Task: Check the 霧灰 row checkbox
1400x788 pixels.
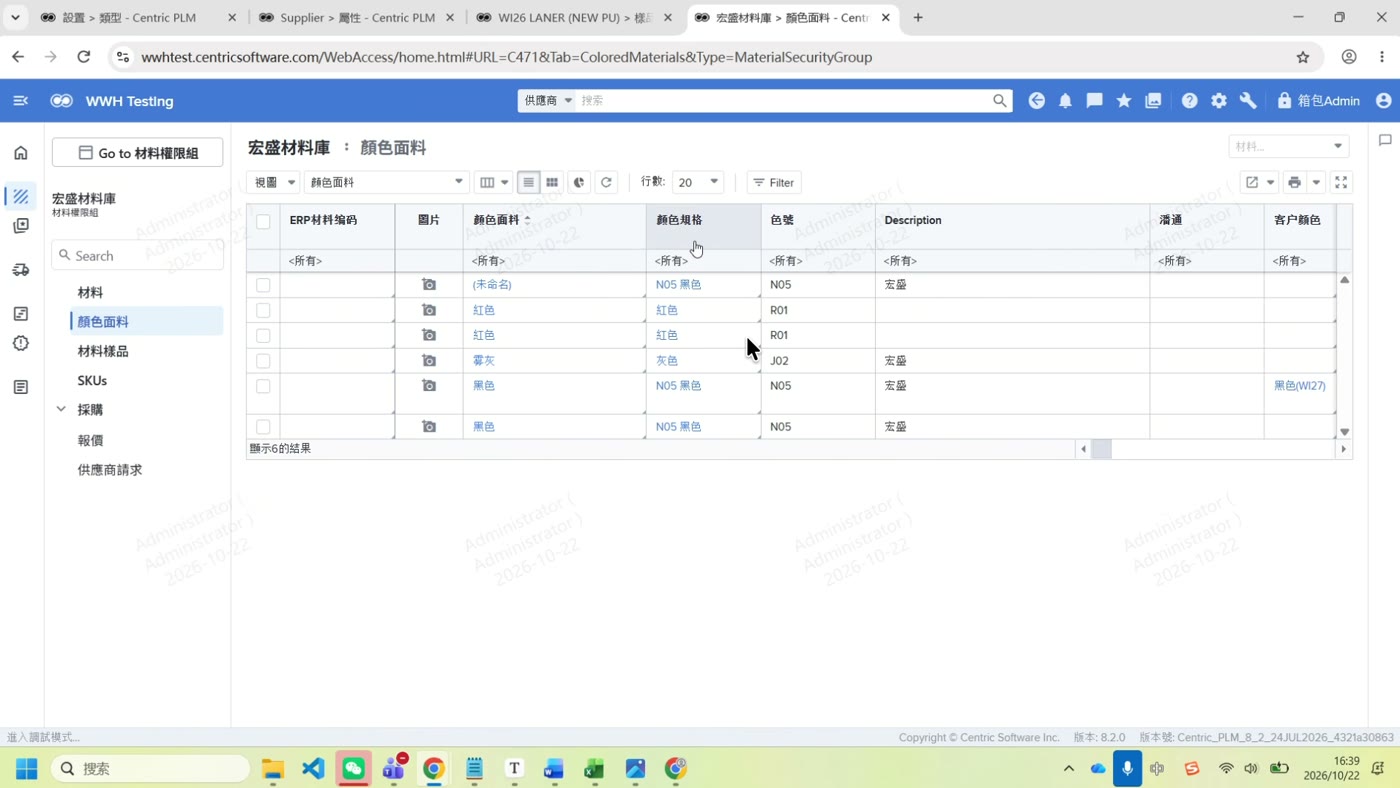Action: 263,360
